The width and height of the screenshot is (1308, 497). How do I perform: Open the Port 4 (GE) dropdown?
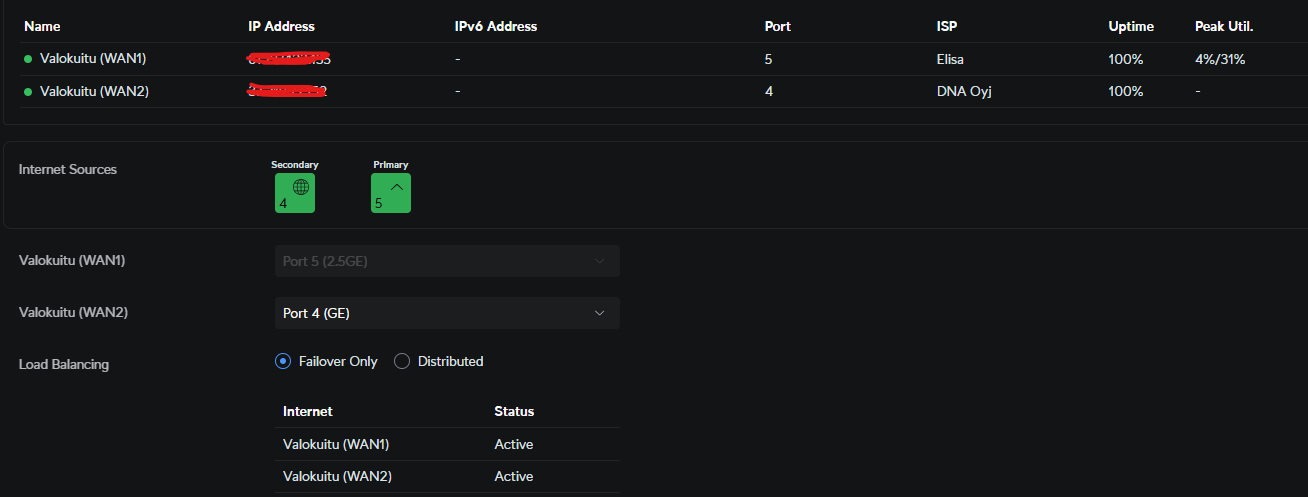point(447,313)
